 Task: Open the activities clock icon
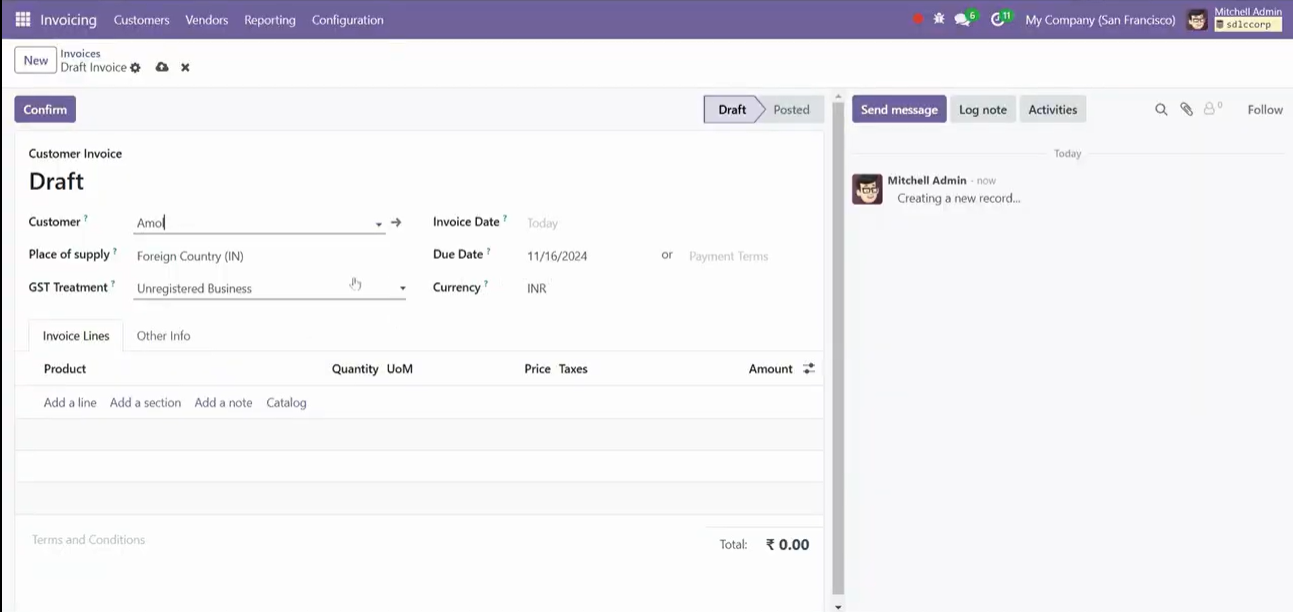[997, 20]
